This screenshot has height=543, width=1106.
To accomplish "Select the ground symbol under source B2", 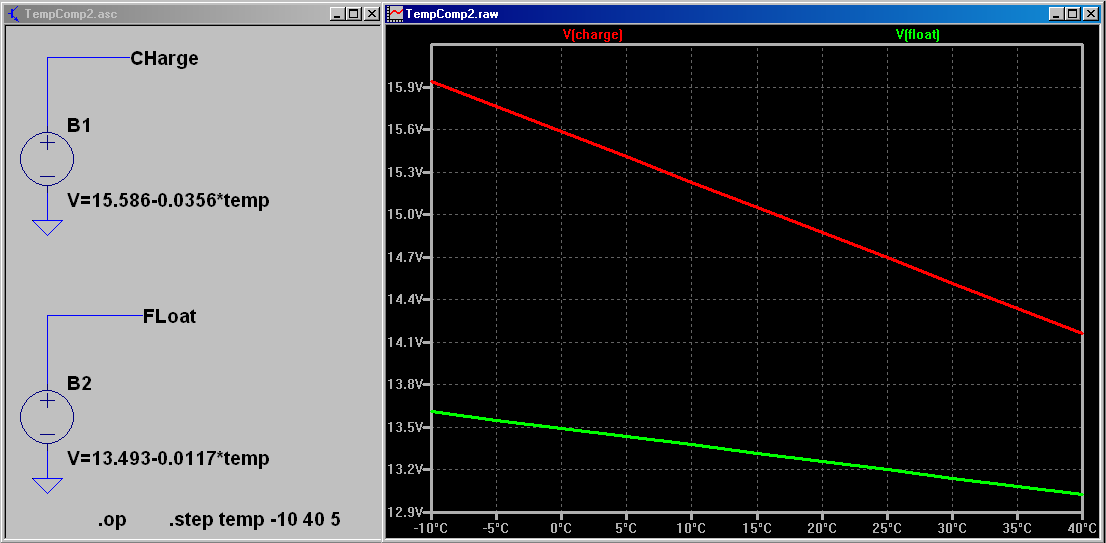I will point(47,485).
